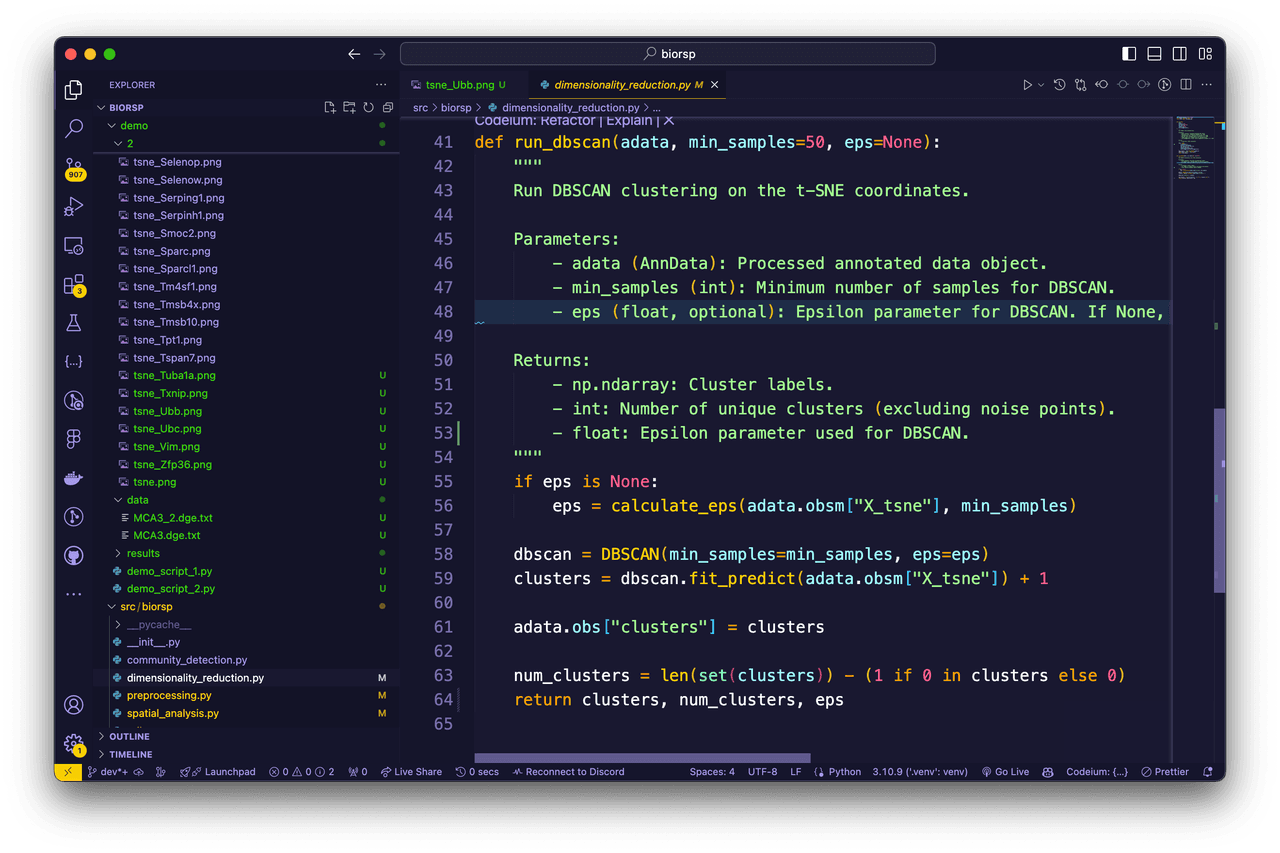Open Source Control view with 907 badge
The height and width of the screenshot is (853, 1280).
click(74, 167)
